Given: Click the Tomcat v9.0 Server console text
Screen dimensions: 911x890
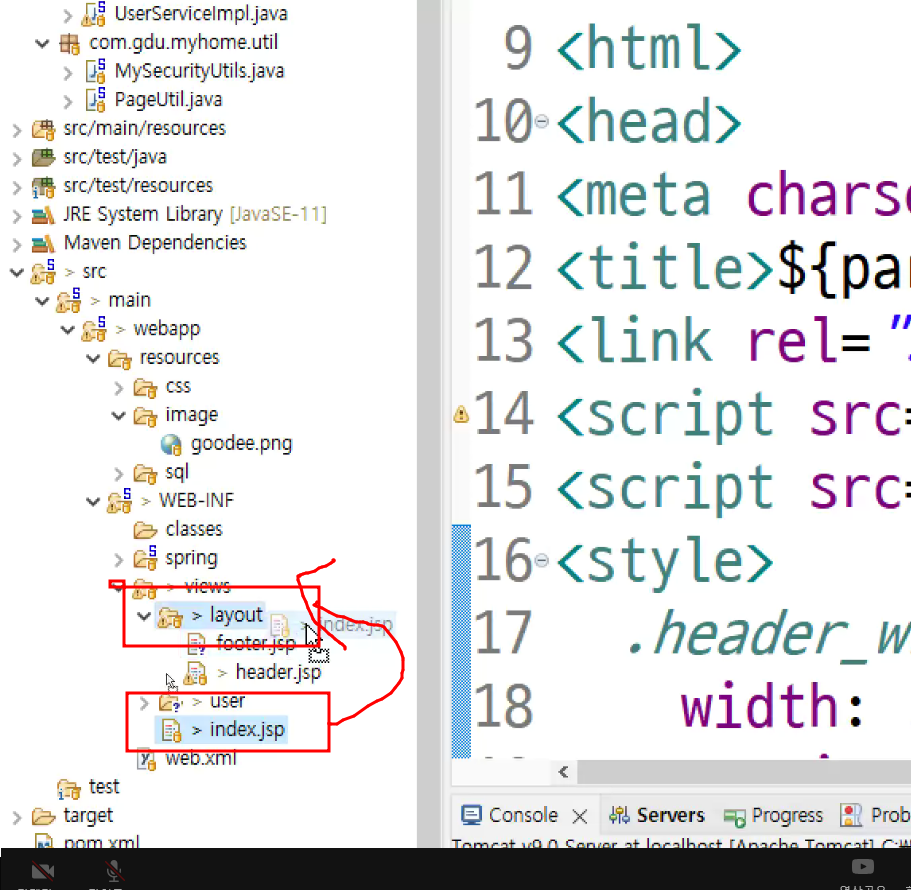Looking at the screenshot, I should click(x=680, y=843).
